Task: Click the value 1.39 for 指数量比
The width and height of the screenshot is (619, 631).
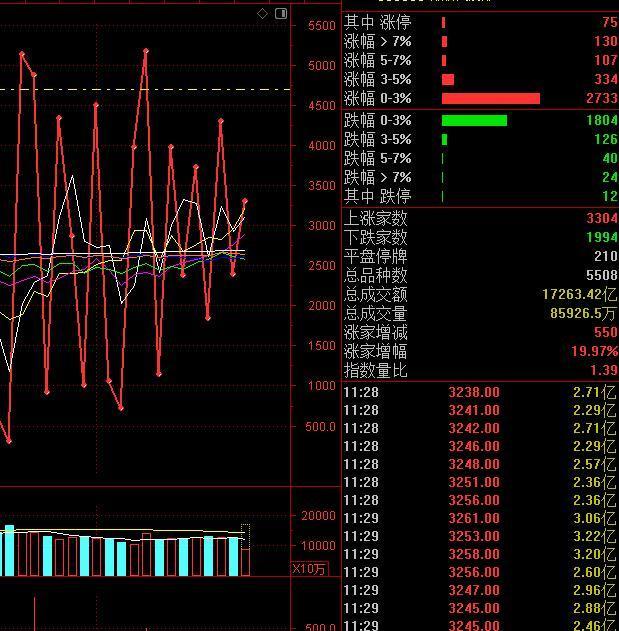Action: [x=604, y=370]
